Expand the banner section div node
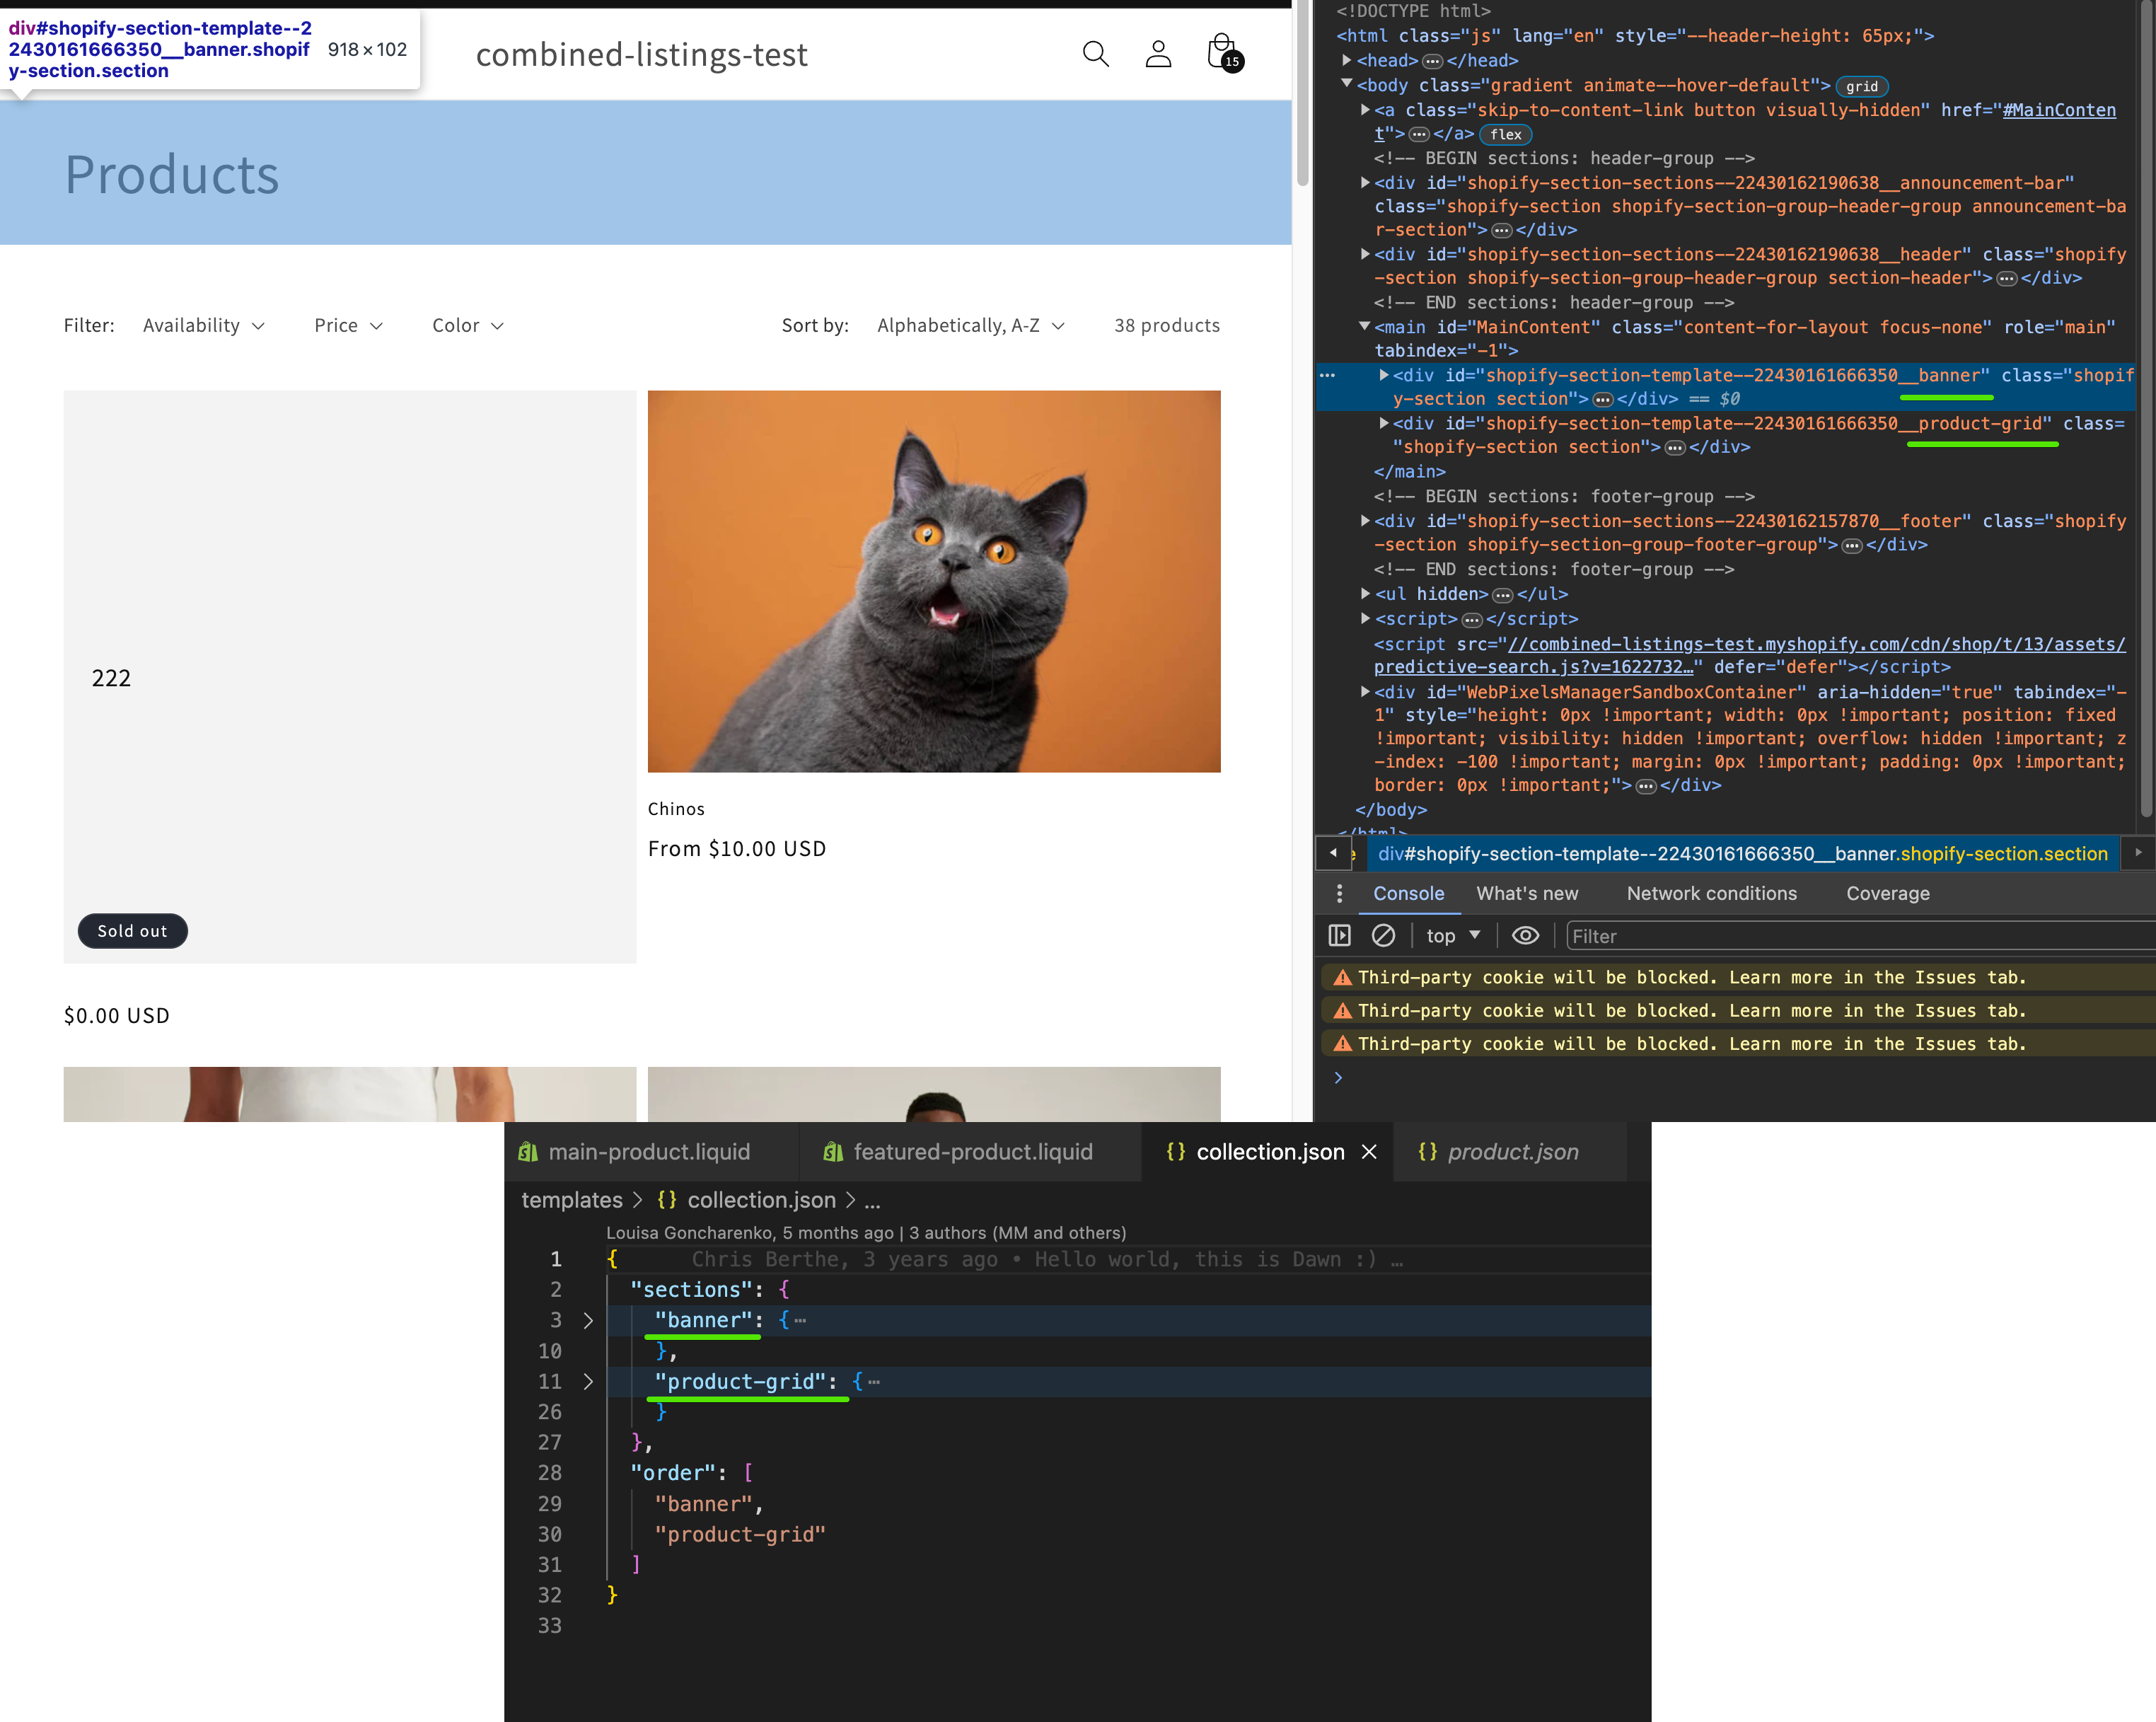The height and width of the screenshot is (1722, 2156). 1384,375
